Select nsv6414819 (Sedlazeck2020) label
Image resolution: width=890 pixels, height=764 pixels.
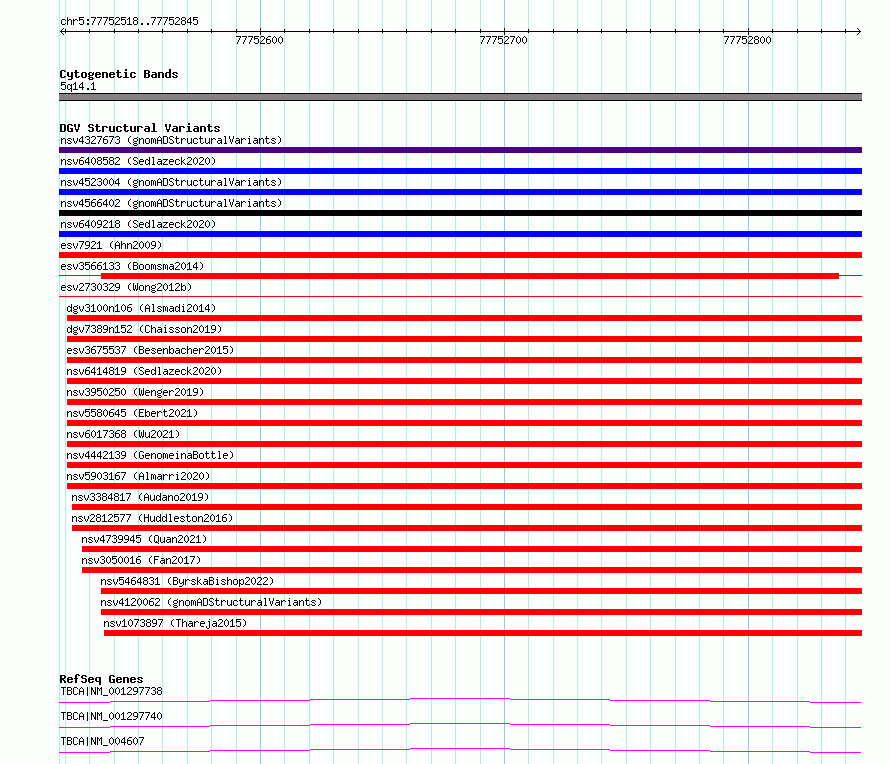coord(144,371)
